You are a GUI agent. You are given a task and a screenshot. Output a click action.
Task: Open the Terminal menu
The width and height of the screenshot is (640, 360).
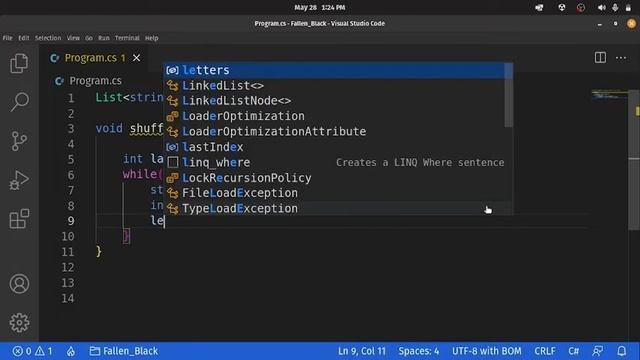pyautogui.click(x=127, y=38)
